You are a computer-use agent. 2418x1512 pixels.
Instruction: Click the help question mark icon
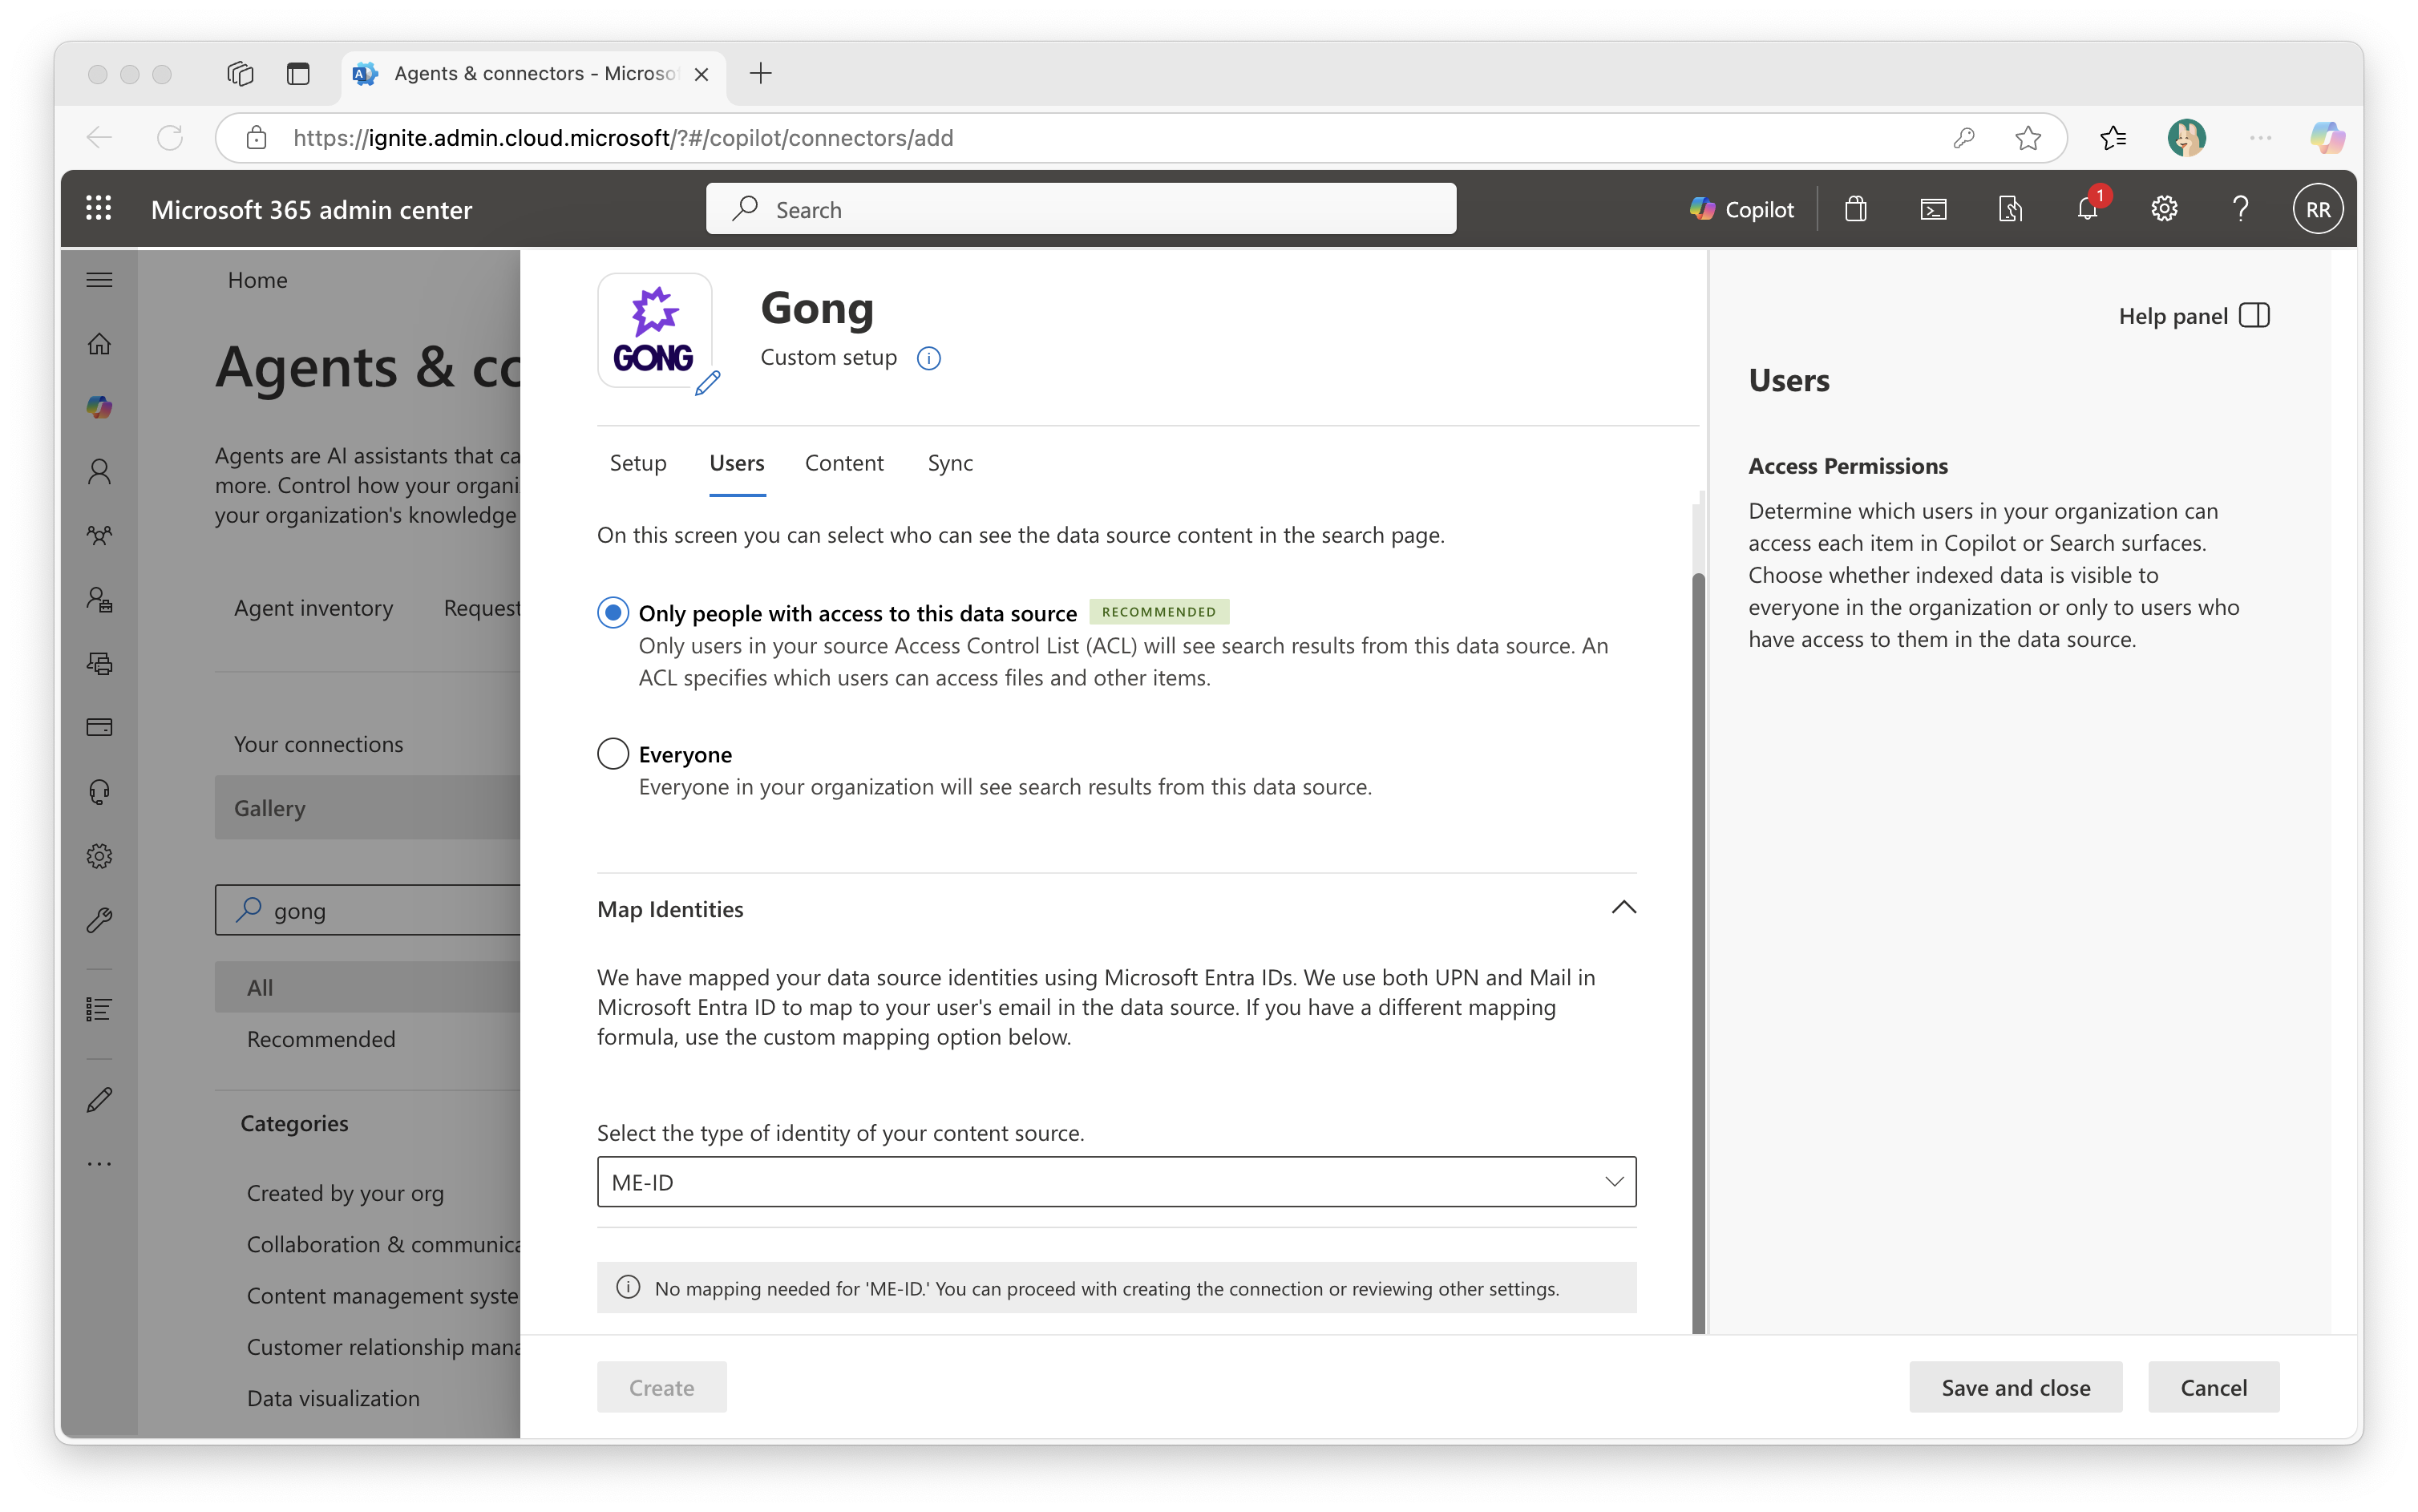(x=2240, y=209)
